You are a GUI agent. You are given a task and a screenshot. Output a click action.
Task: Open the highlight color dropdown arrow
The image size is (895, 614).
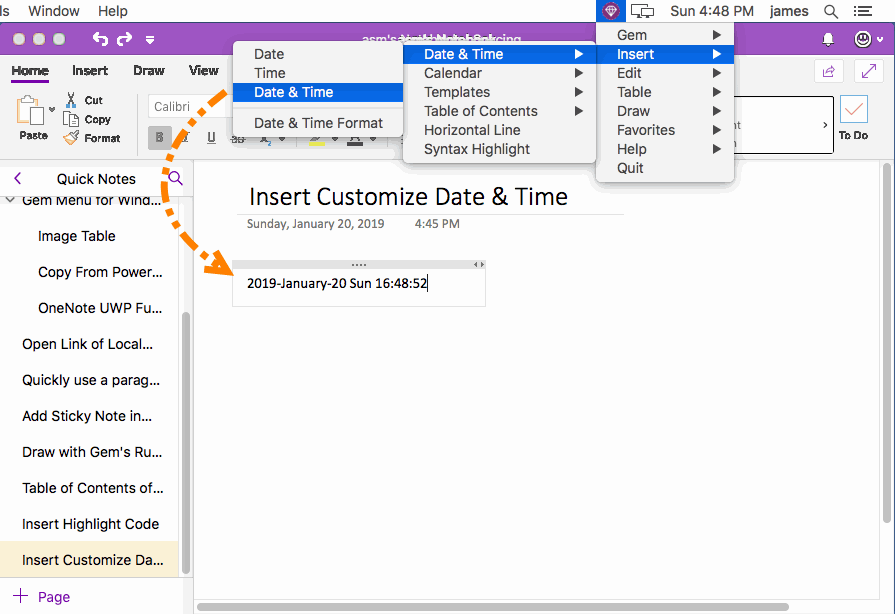[x=335, y=139]
